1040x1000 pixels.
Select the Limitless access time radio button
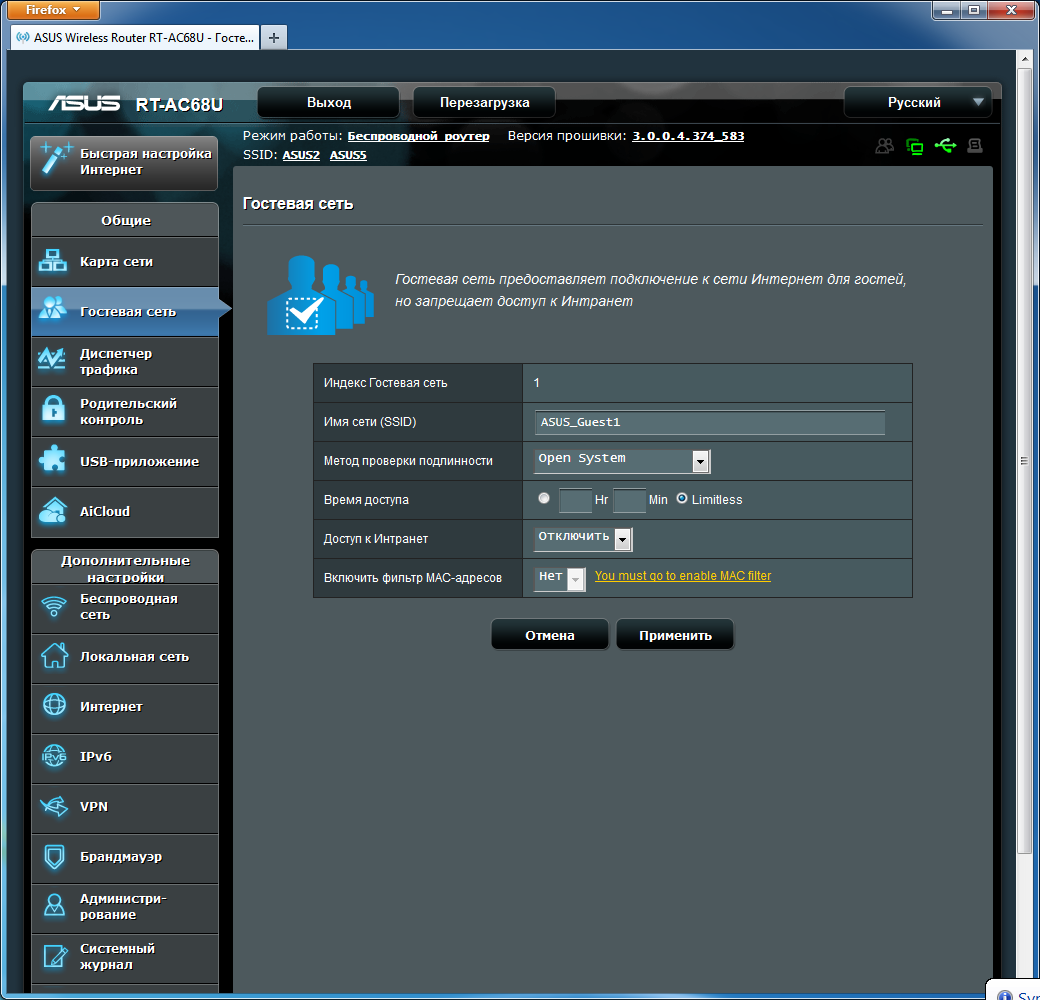point(682,498)
